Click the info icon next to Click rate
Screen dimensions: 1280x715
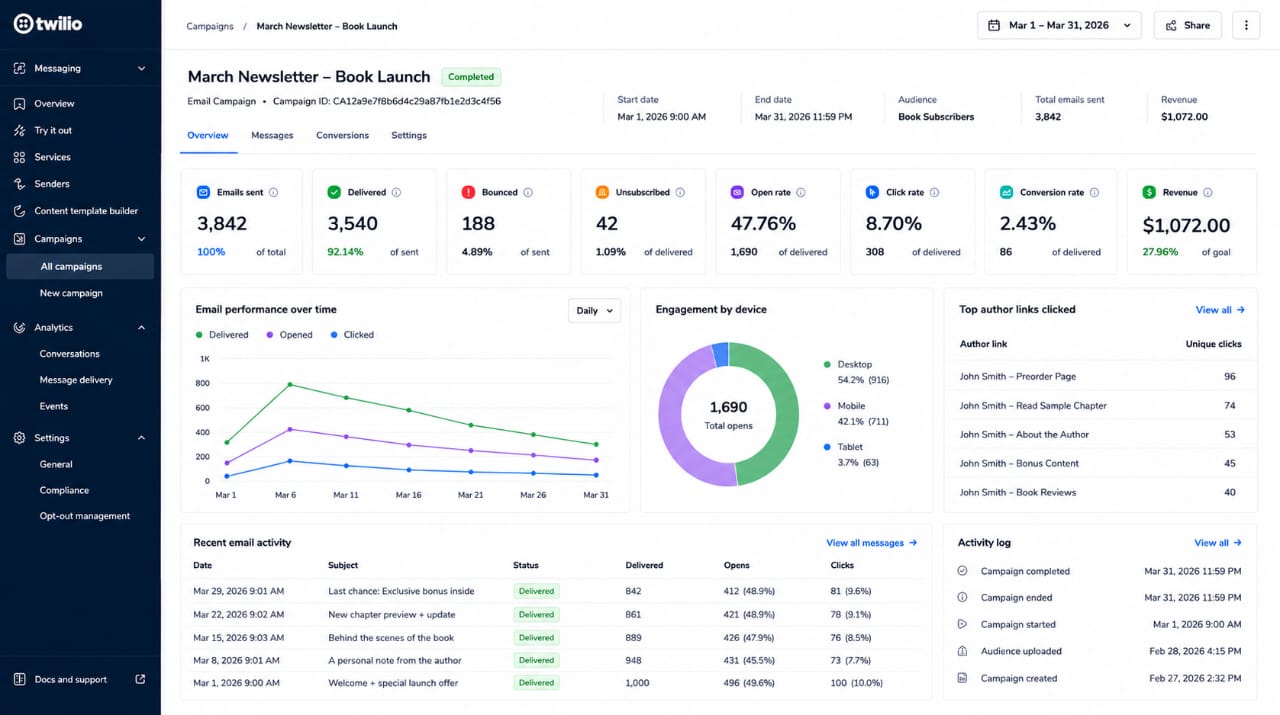[934, 192]
